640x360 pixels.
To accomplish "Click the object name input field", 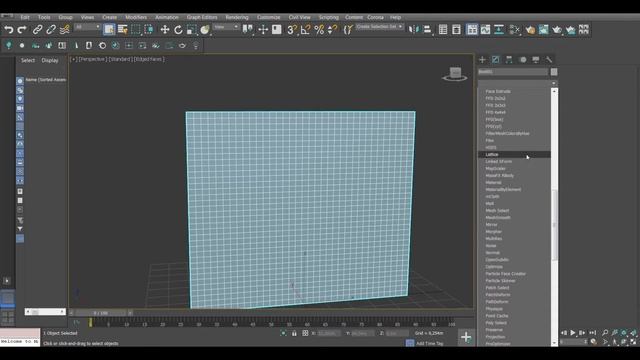I will click(513, 72).
